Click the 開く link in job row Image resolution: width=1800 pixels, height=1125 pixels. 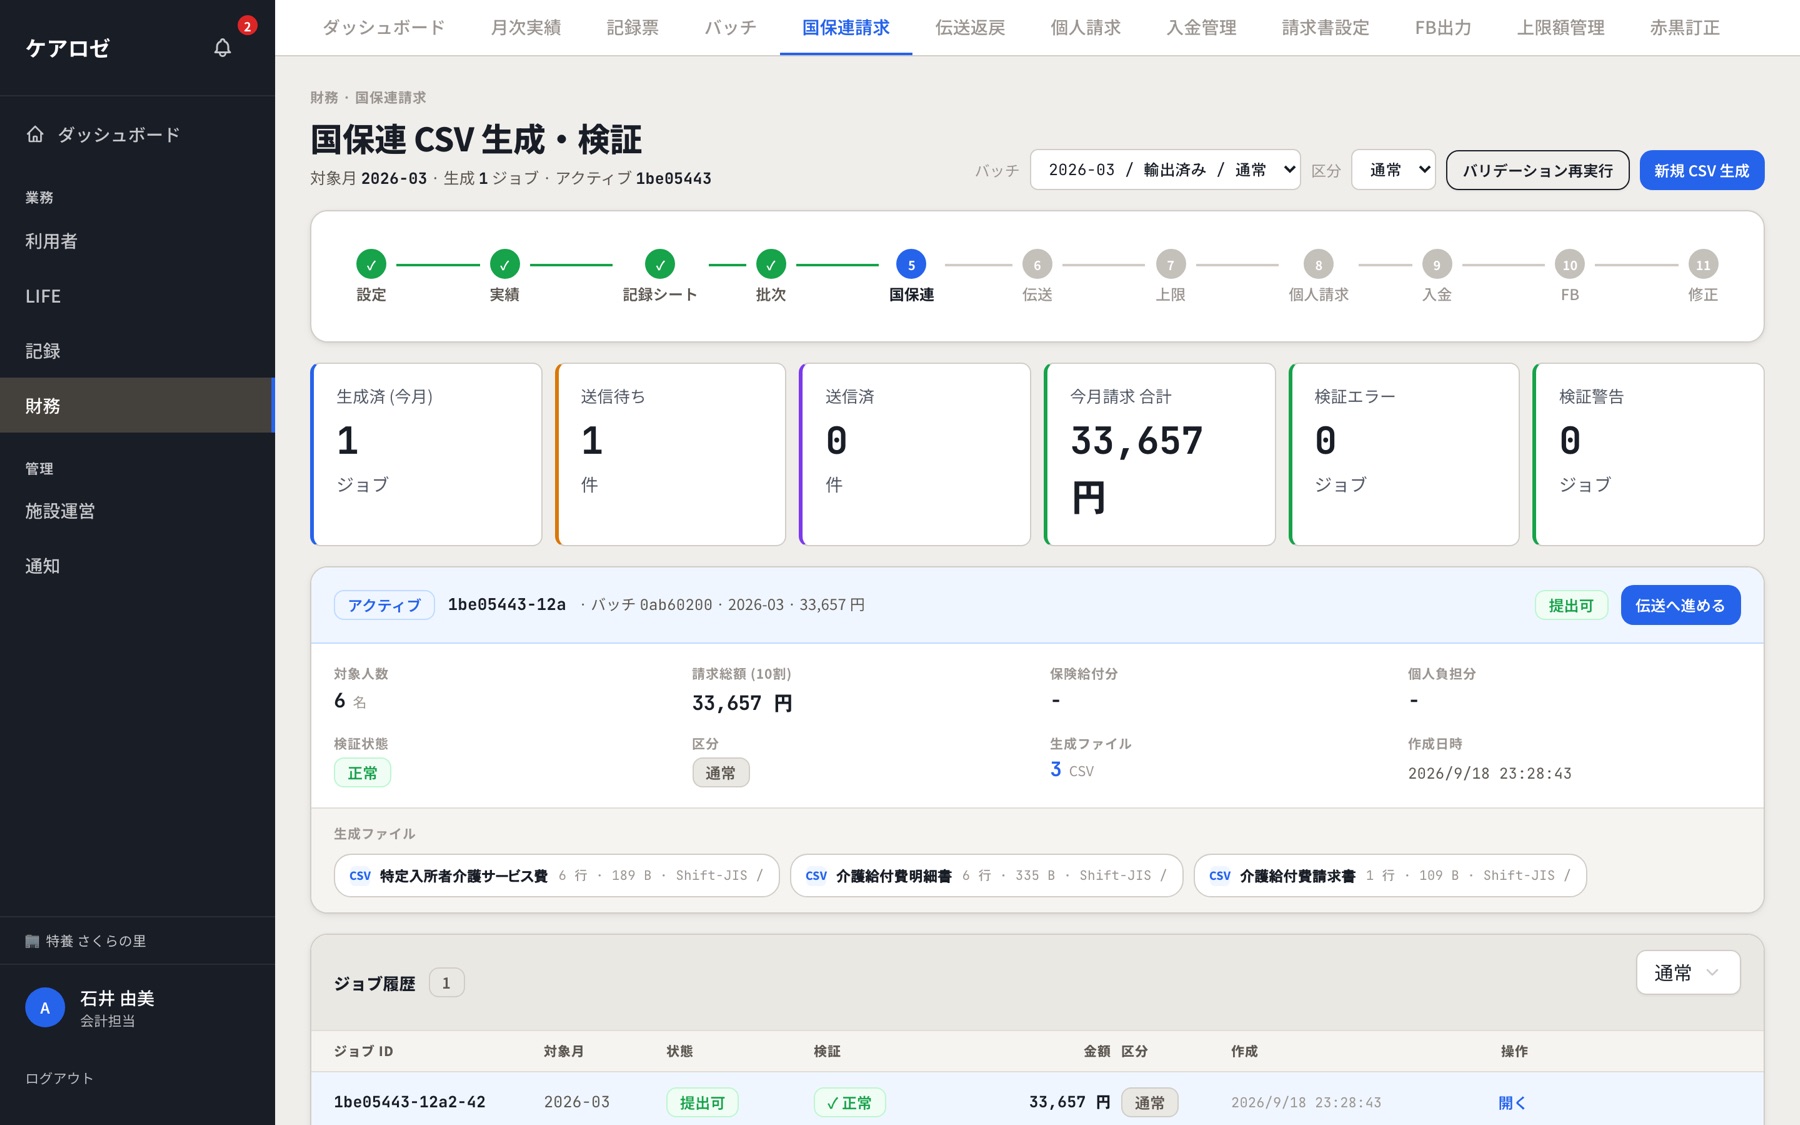(x=1512, y=1102)
